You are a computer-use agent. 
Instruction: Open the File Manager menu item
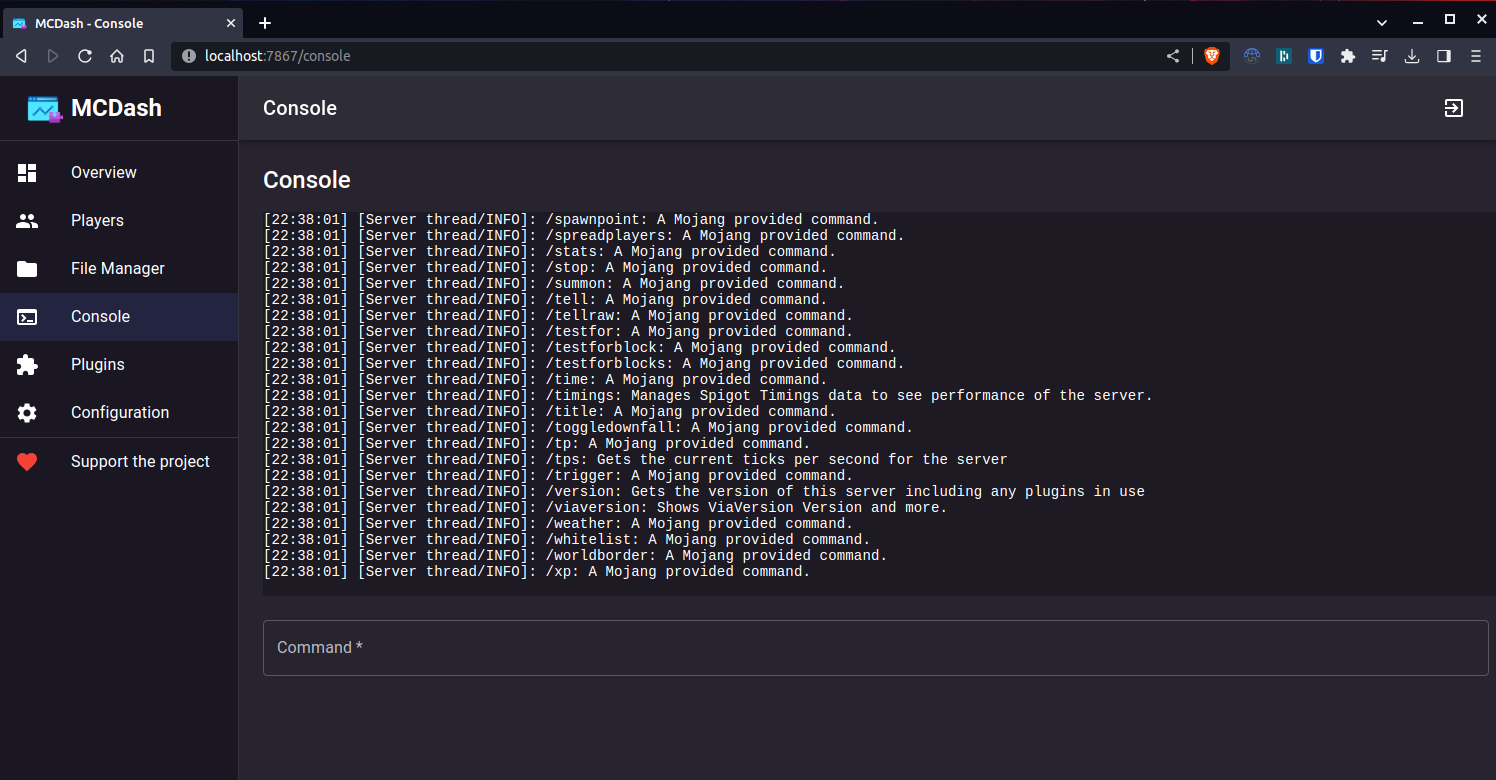click(x=119, y=269)
